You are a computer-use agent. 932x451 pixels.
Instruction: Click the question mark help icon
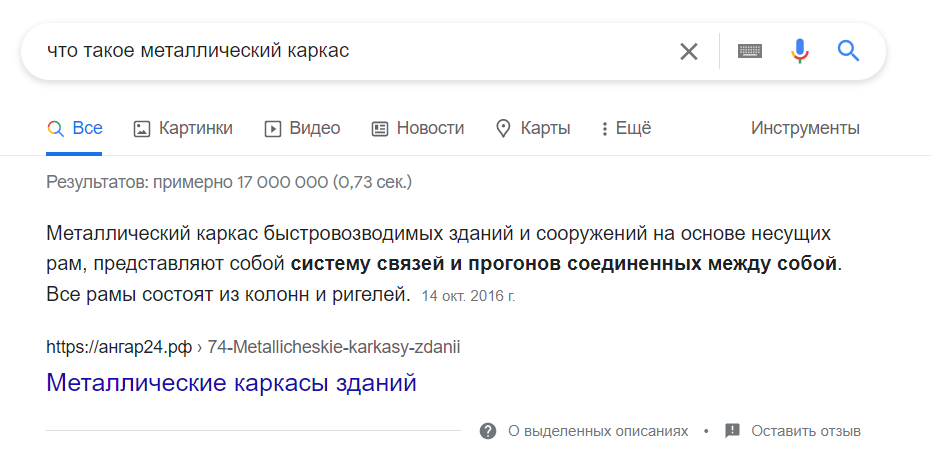pos(488,431)
